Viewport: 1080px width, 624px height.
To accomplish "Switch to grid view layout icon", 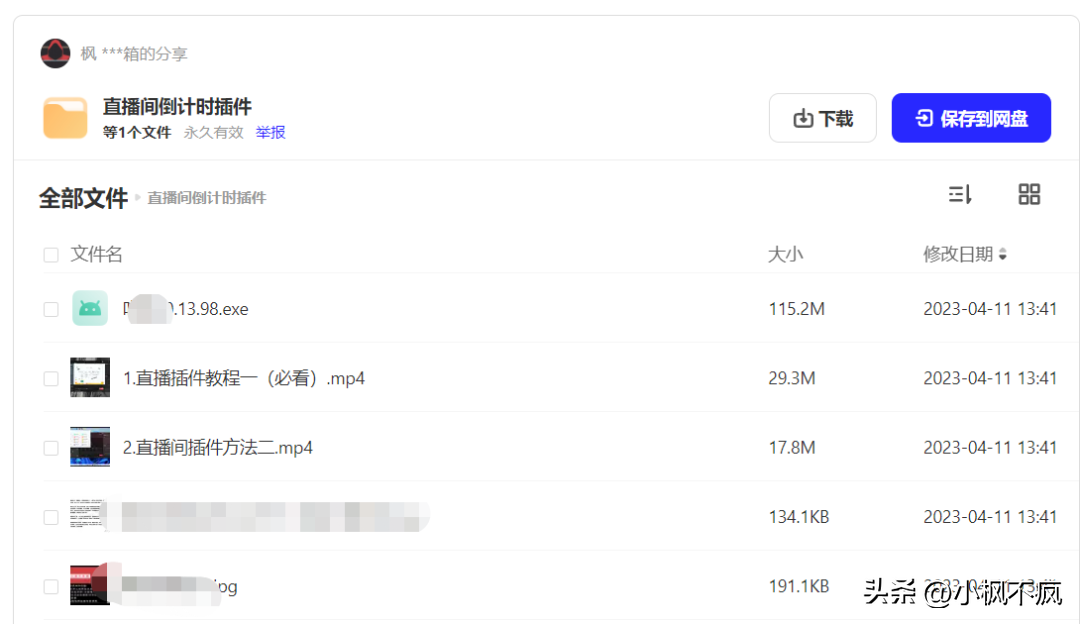I will click(x=1029, y=195).
